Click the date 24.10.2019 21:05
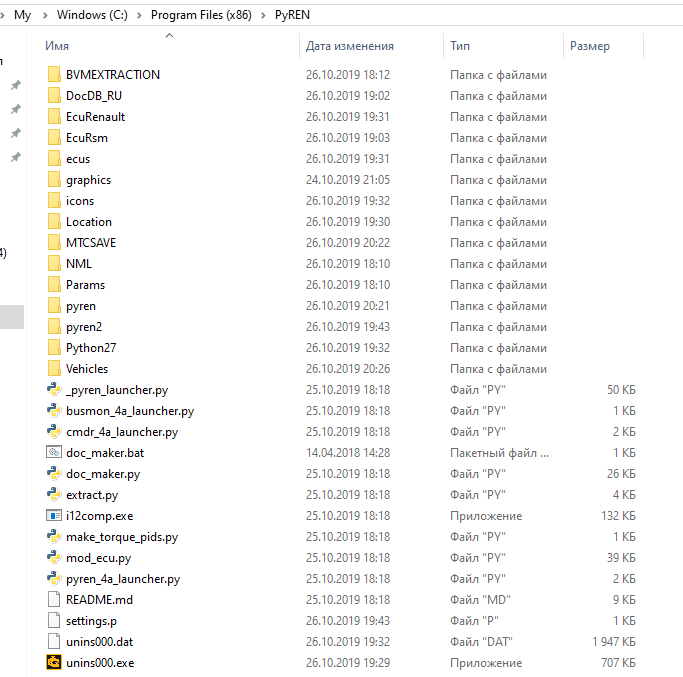 point(348,180)
